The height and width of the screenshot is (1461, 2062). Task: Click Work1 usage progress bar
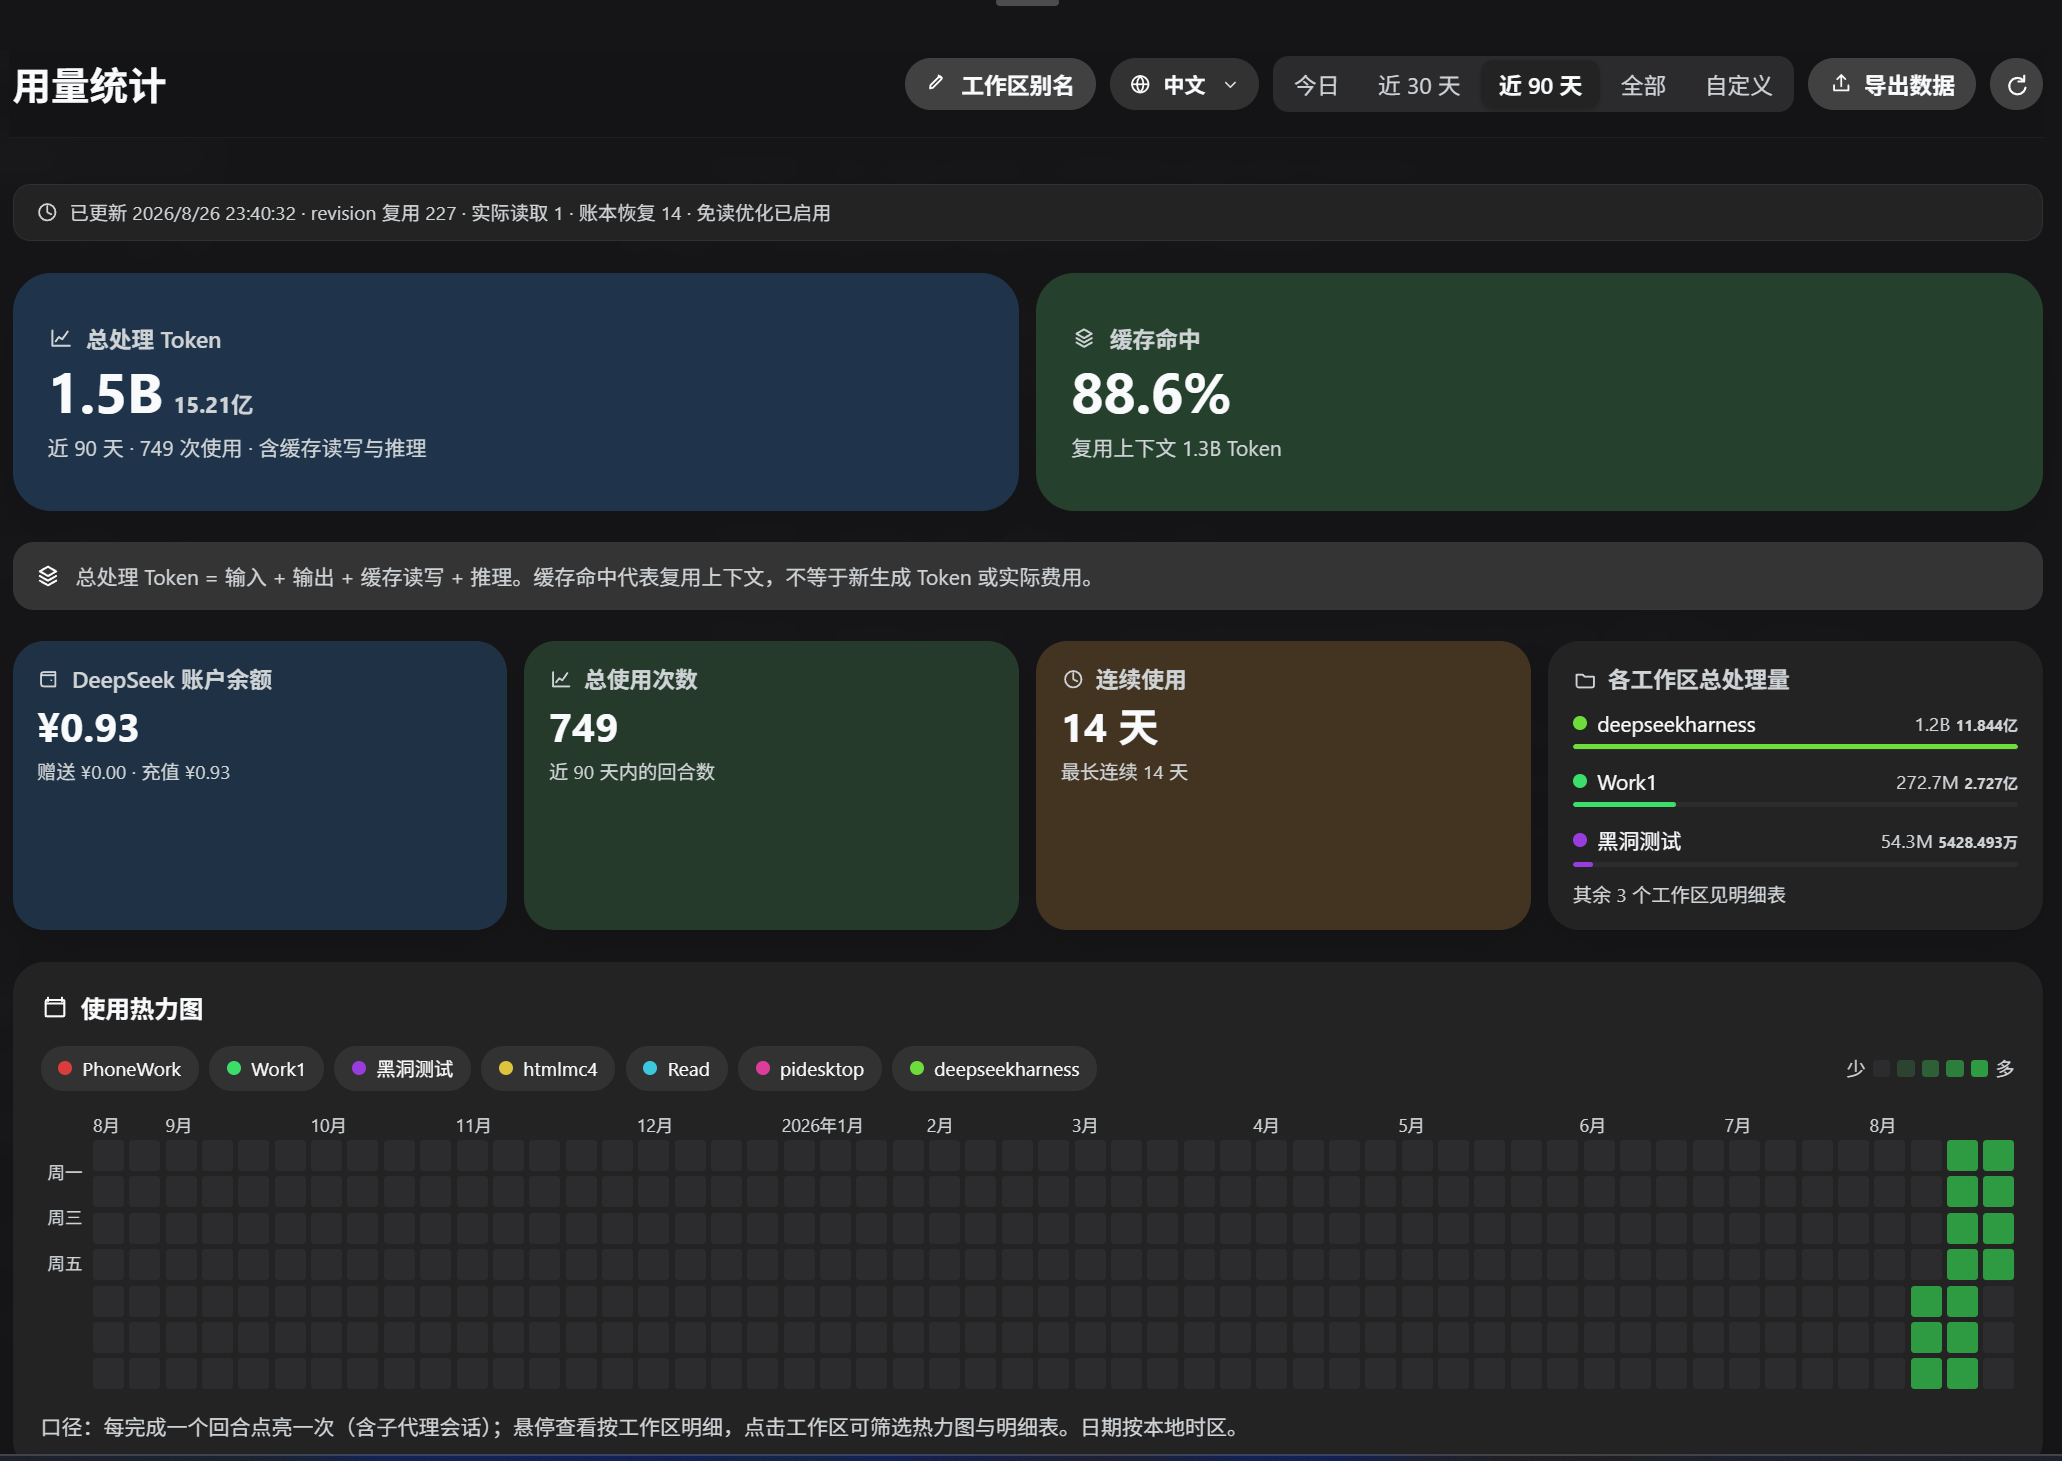pyautogui.click(x=1795, y=804)
